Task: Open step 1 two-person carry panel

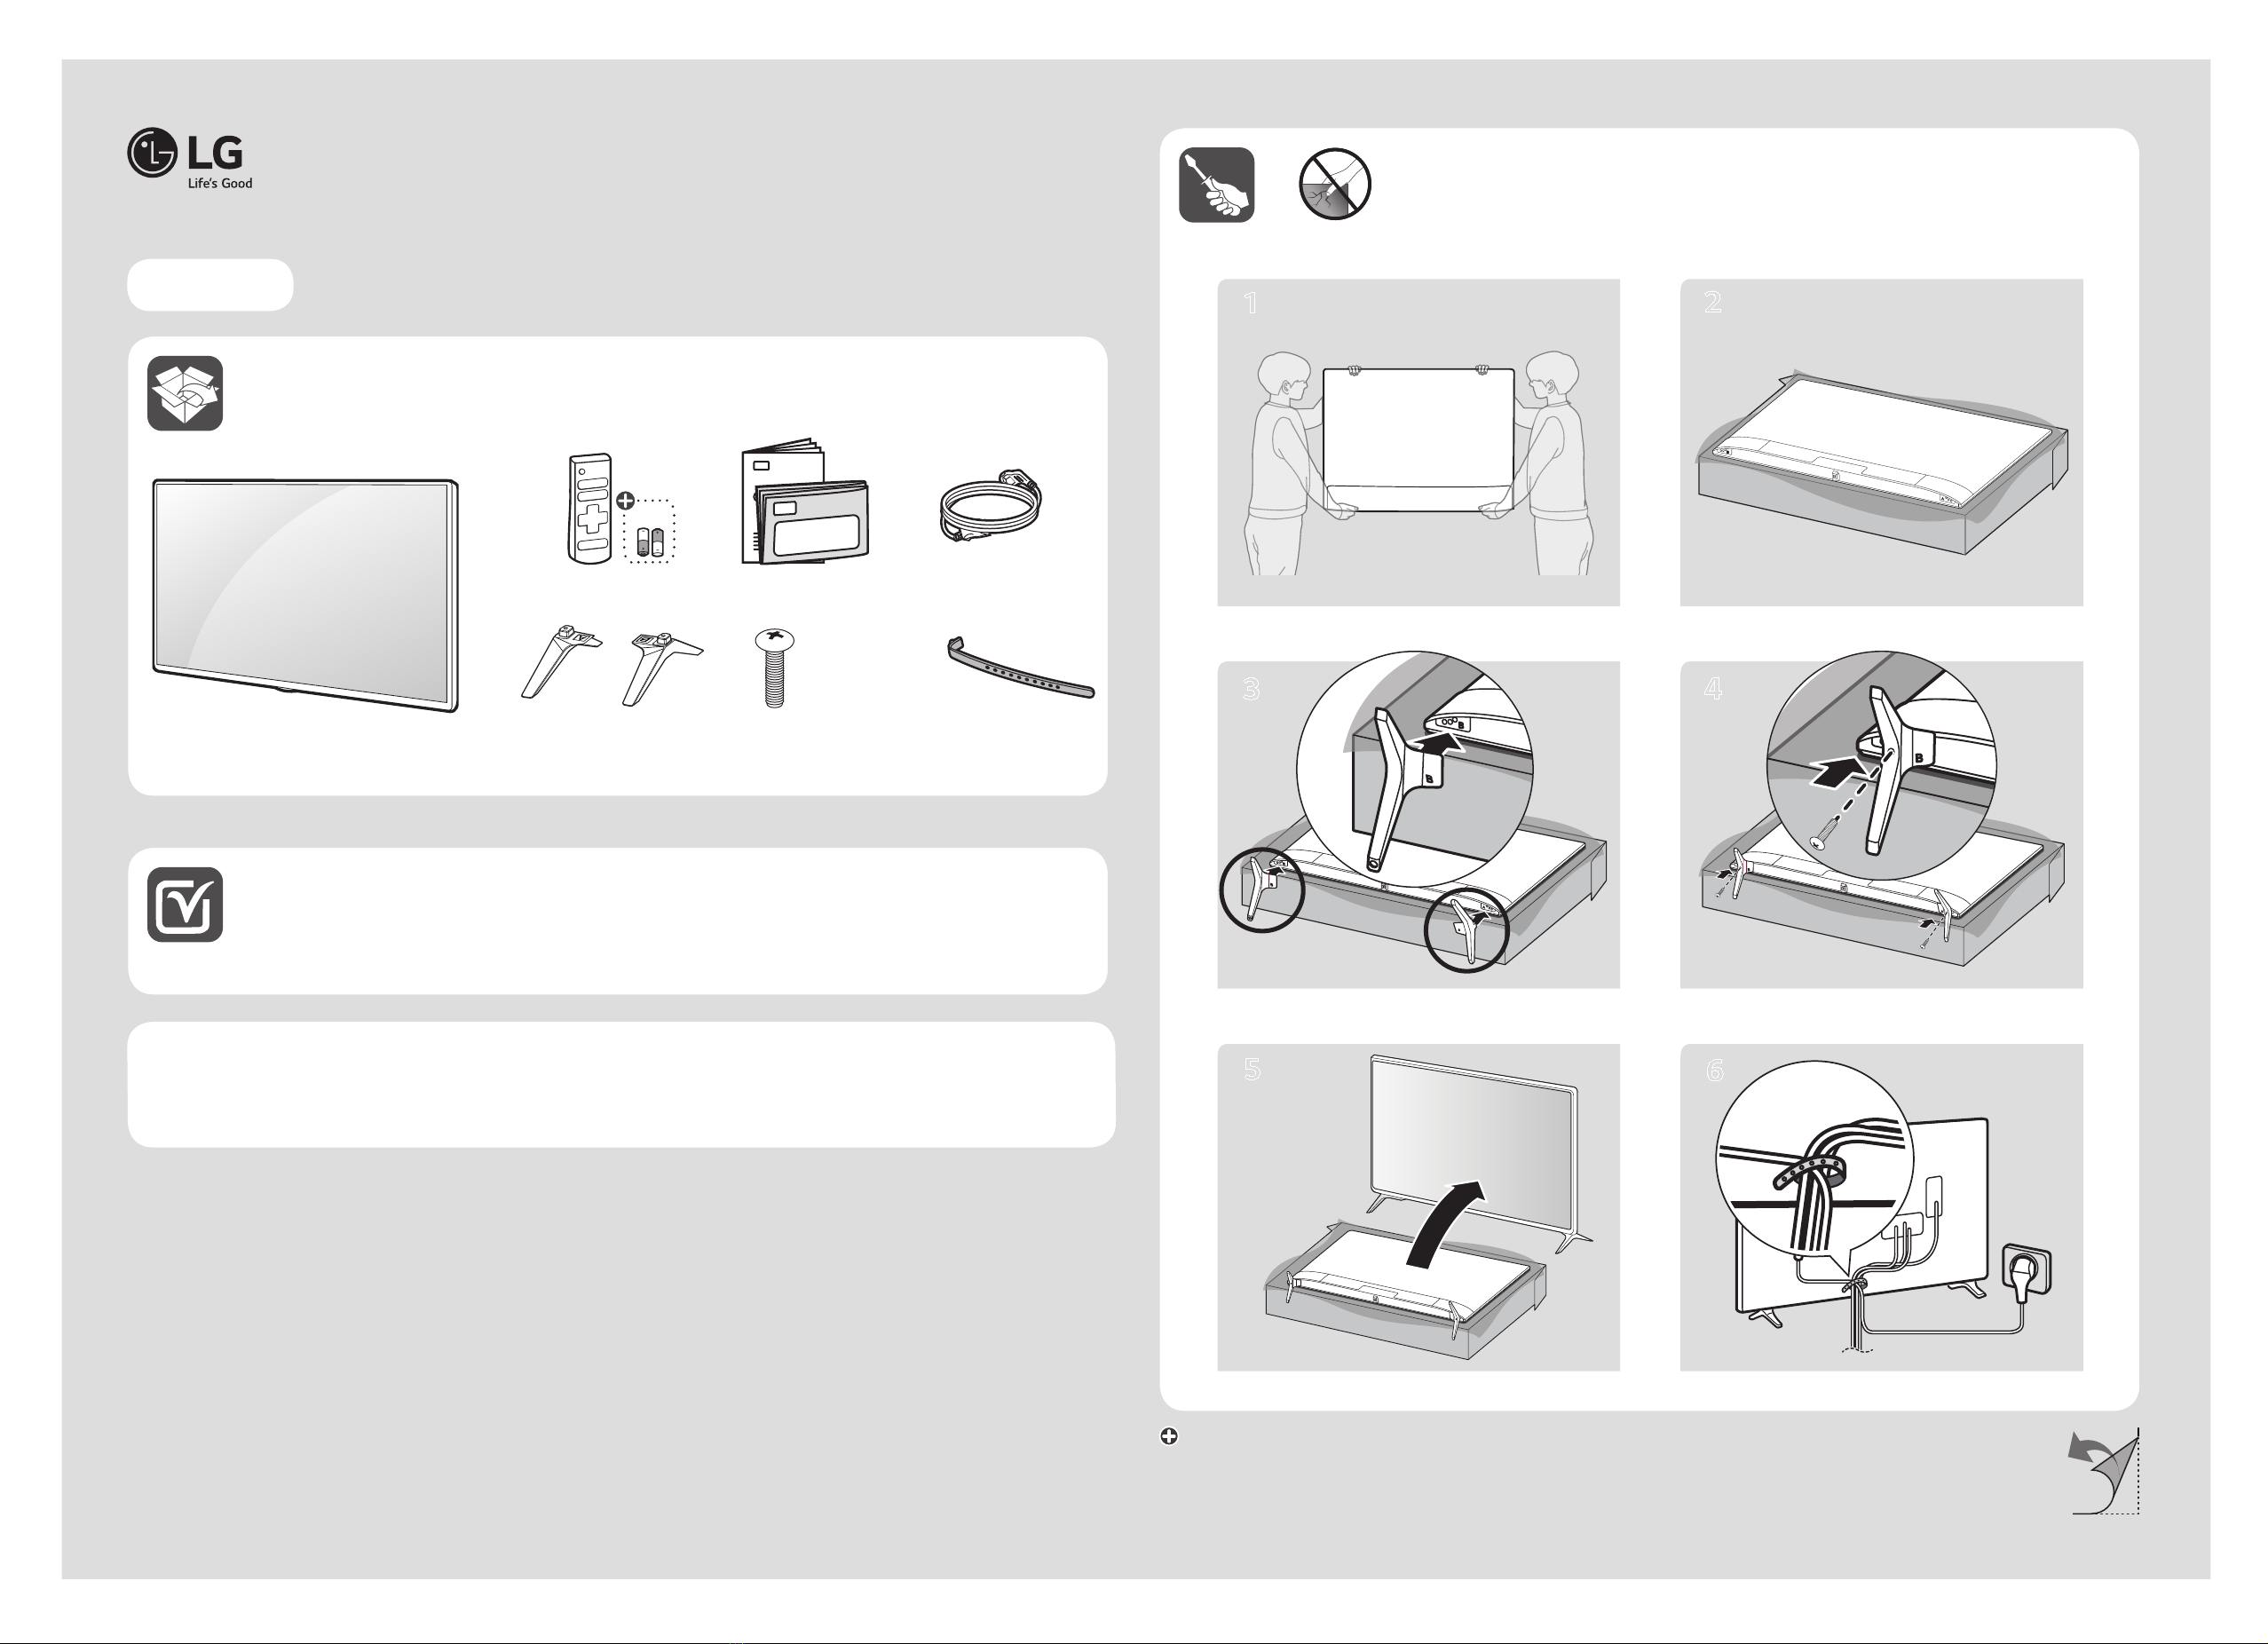Action: (x=1418, y=442)
